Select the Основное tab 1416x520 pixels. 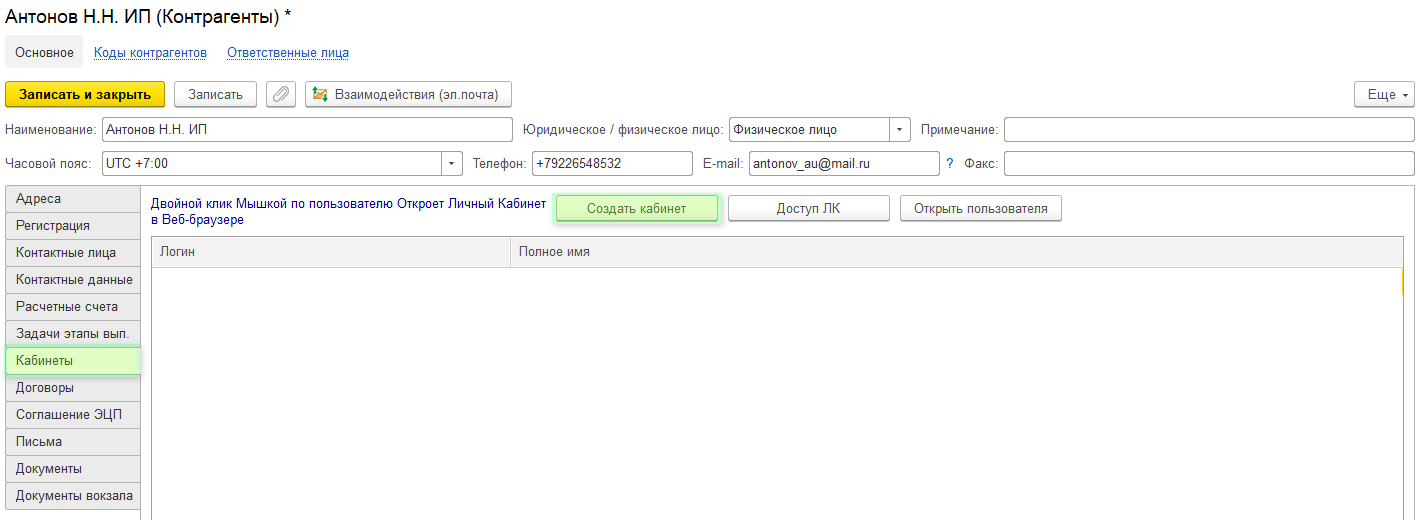(x=44, y=52)
